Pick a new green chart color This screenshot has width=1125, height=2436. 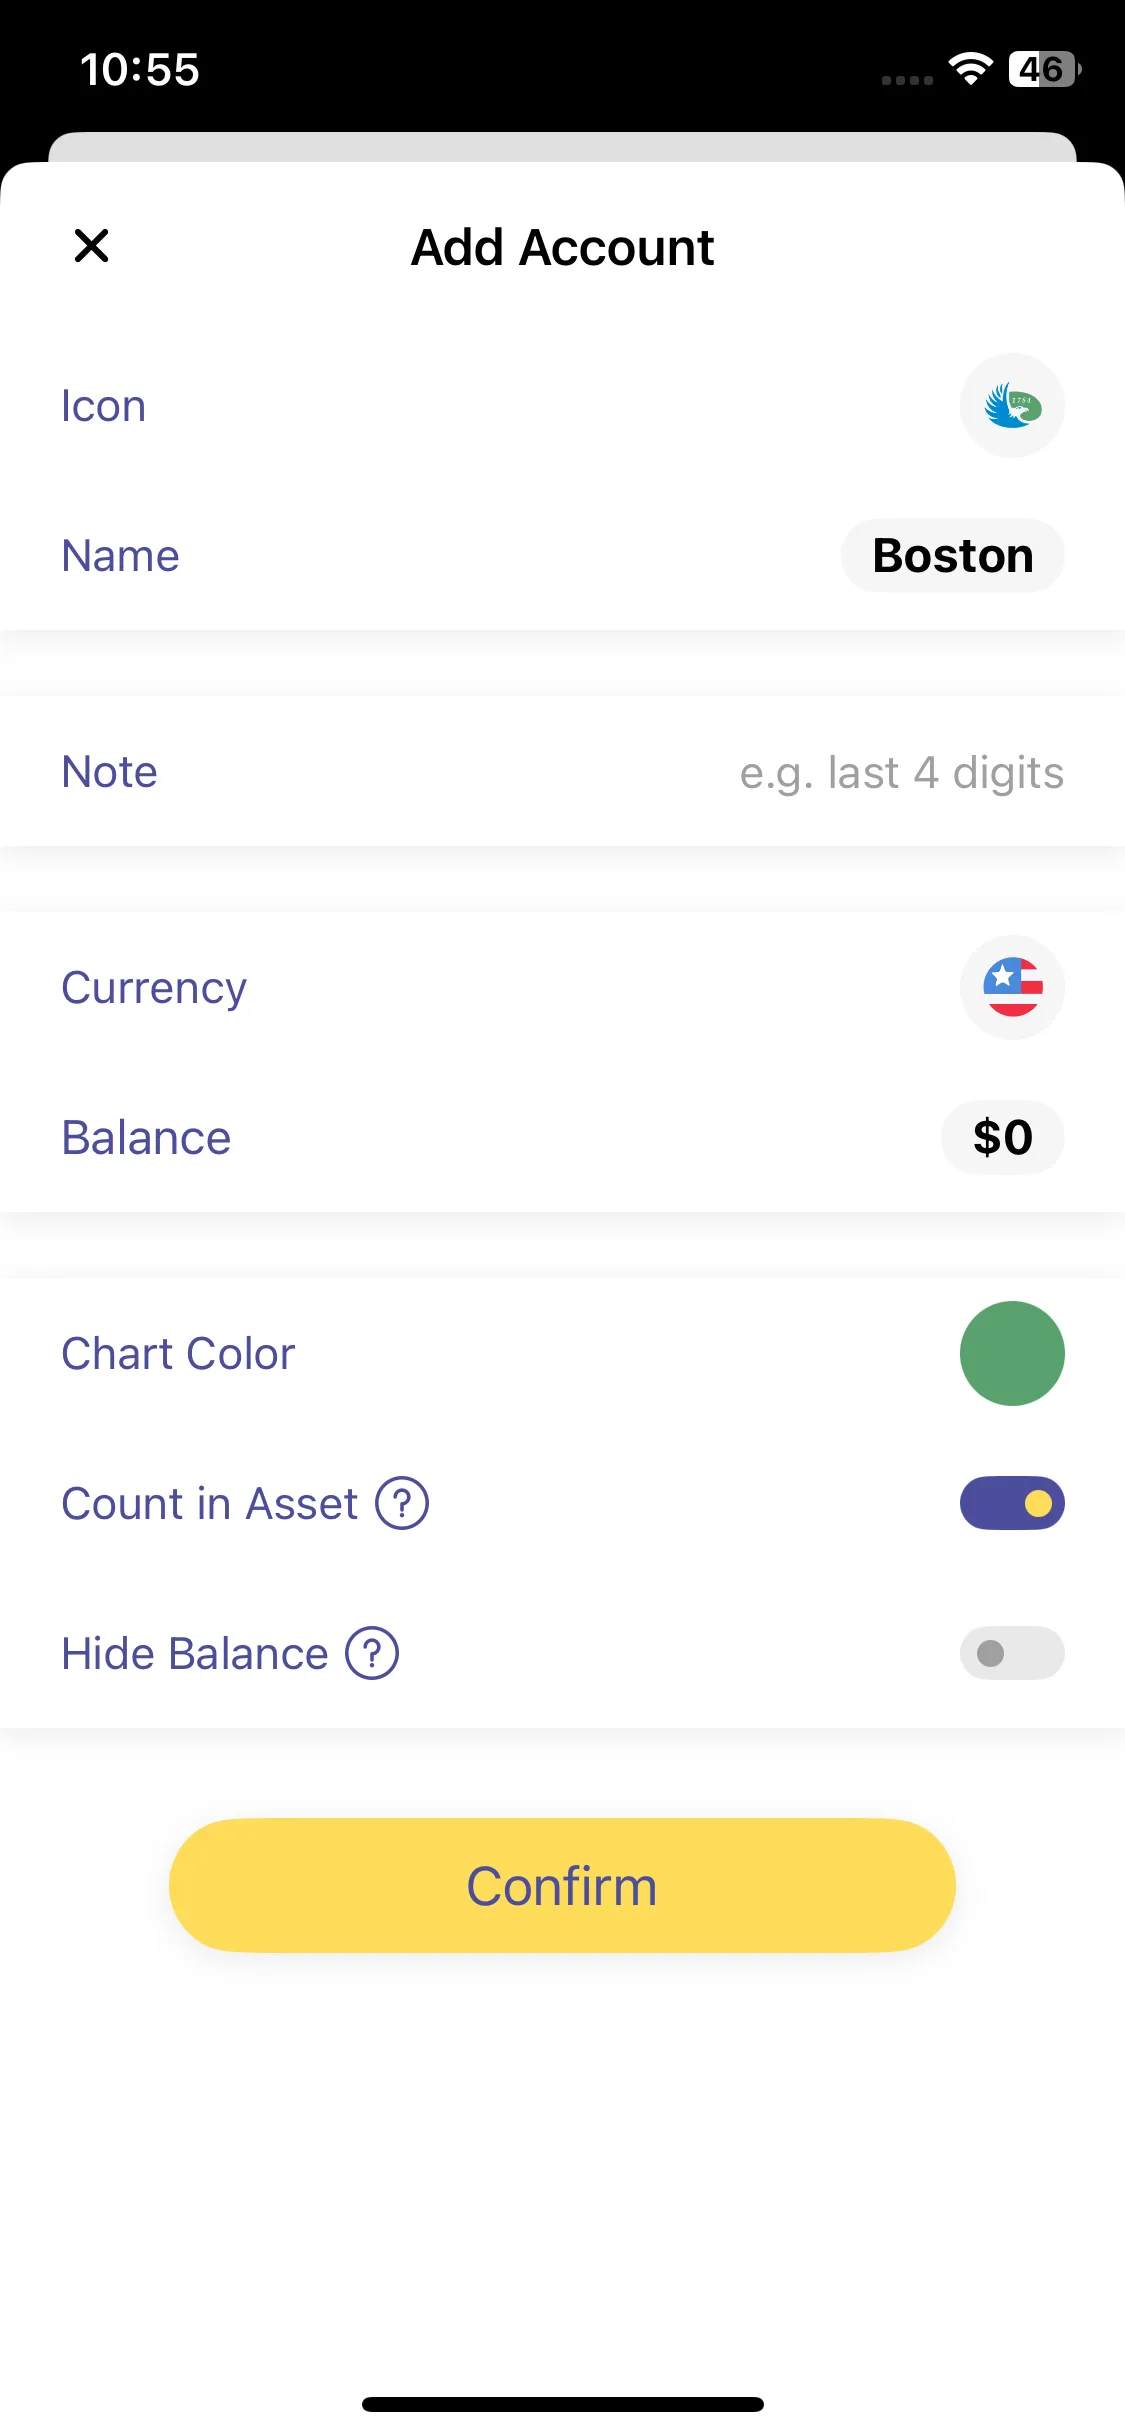coord(1012,1353)
